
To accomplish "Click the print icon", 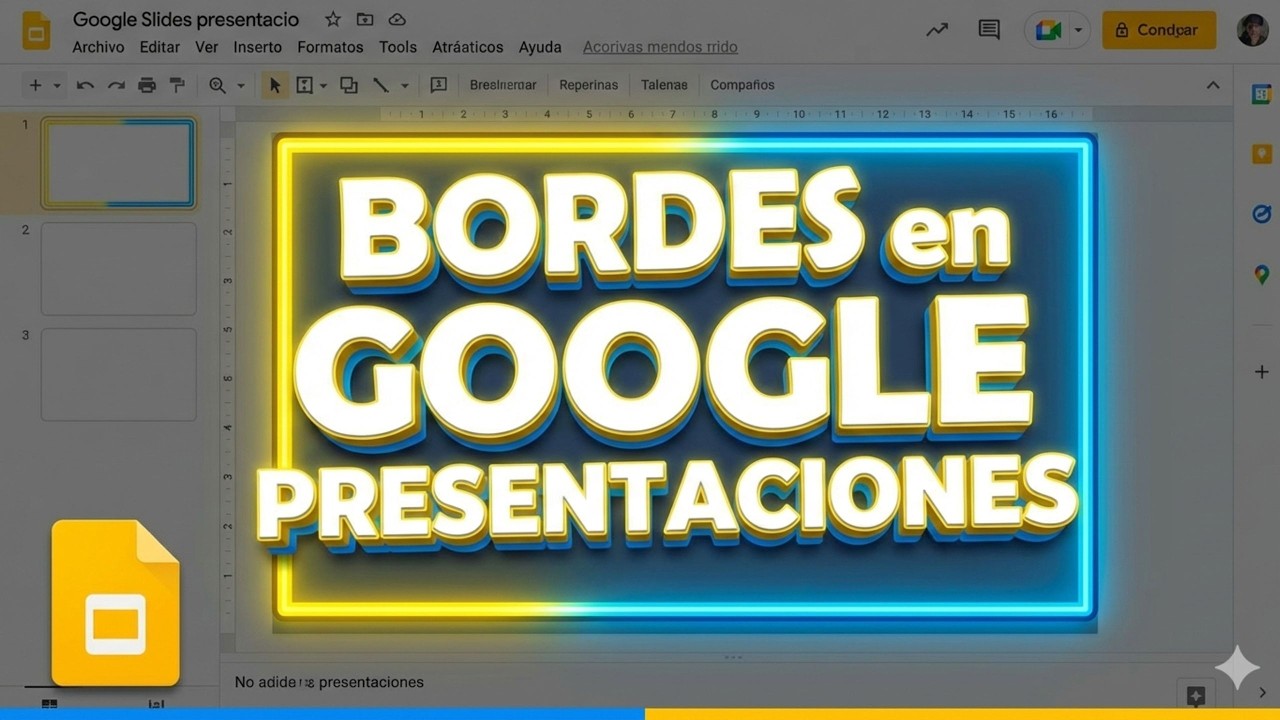I will tap(147, 85).
